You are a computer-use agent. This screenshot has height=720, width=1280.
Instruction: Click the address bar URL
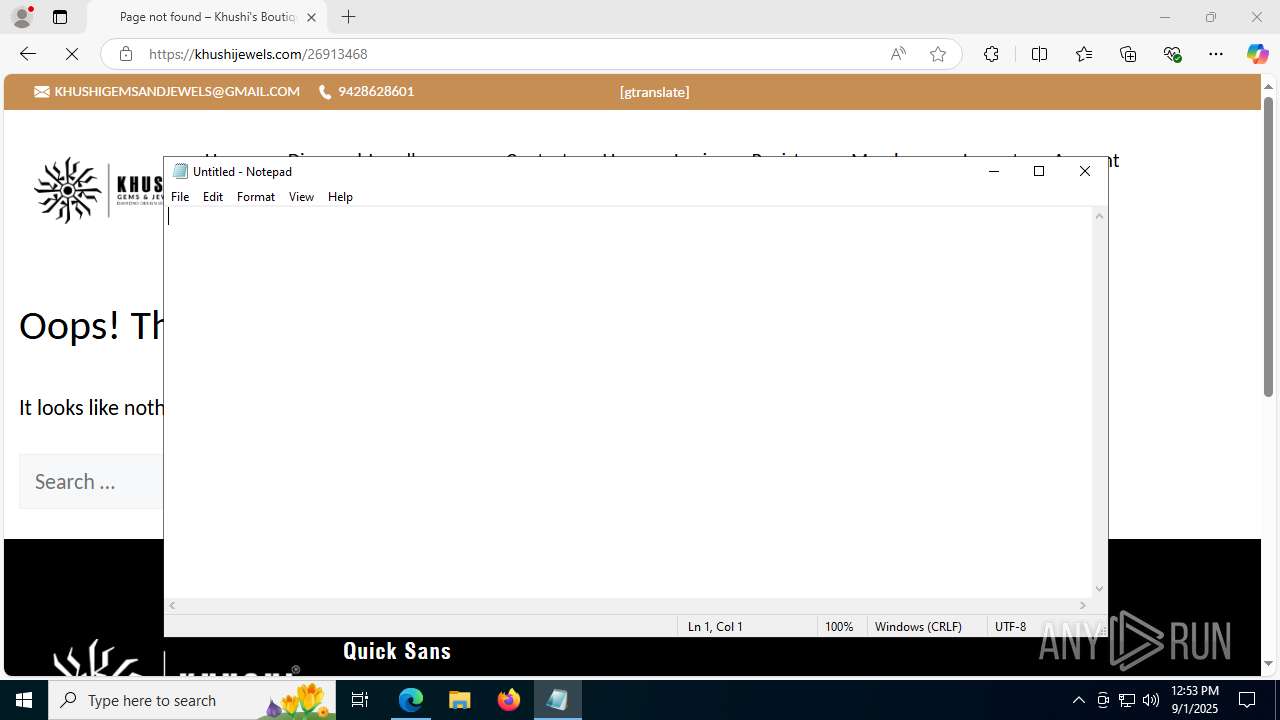click(258, 54)
